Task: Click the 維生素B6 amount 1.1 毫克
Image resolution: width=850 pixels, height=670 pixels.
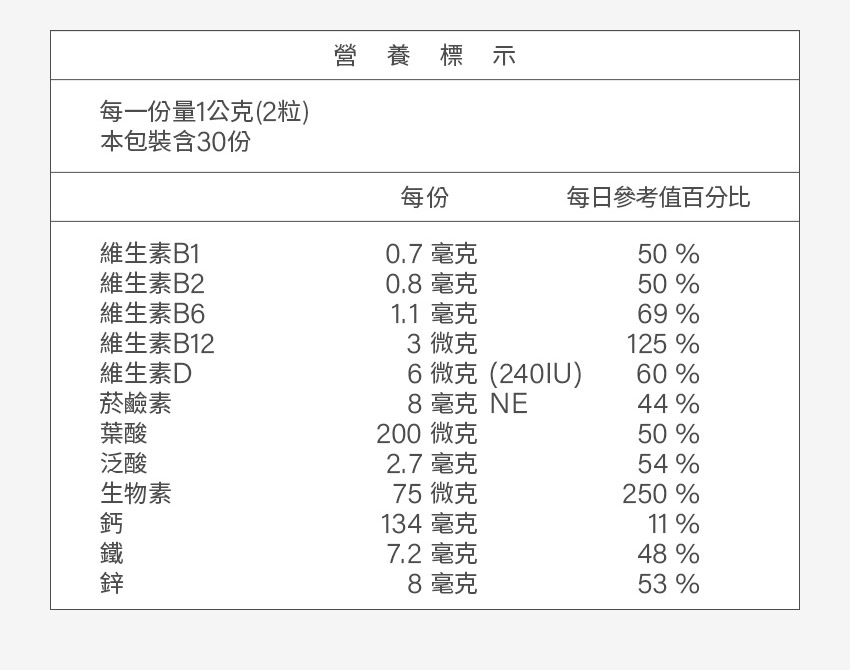Action: click(x=433, y=314)
